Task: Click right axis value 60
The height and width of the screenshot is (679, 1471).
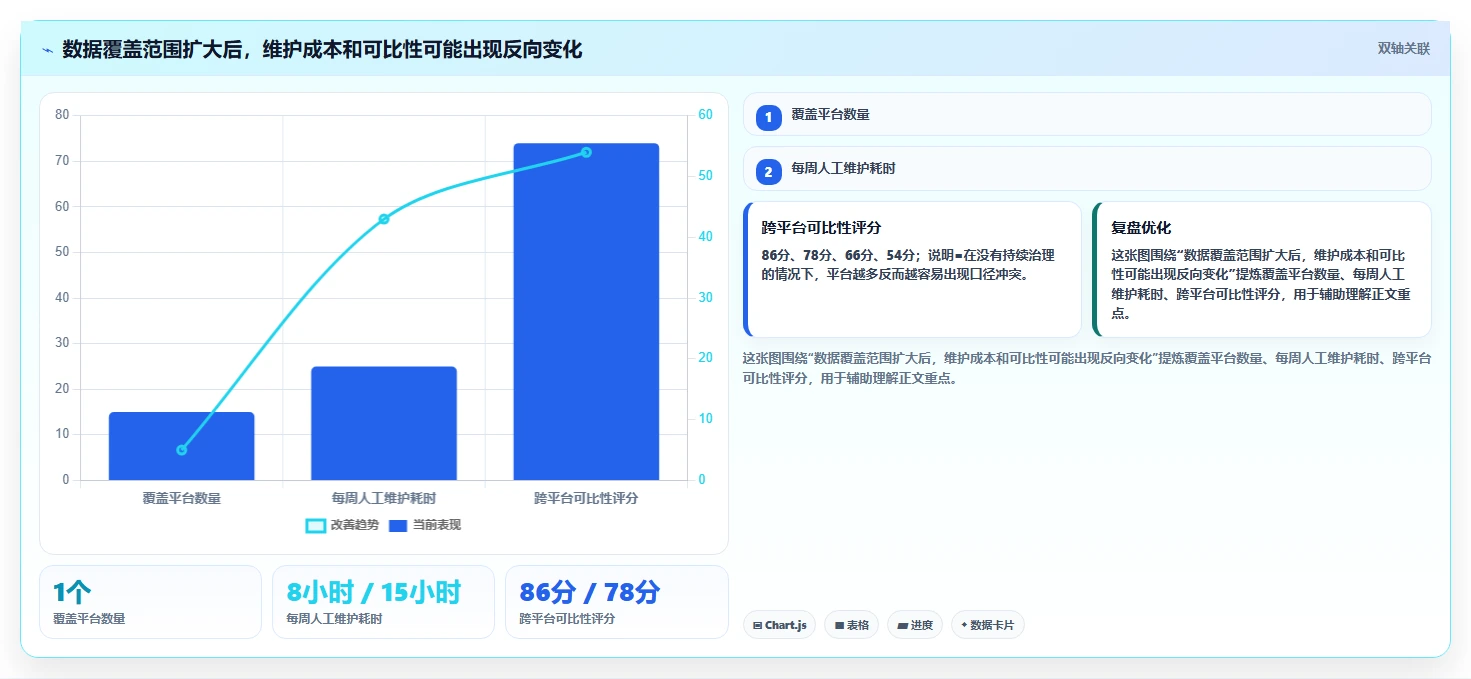Action: point(705,115)
